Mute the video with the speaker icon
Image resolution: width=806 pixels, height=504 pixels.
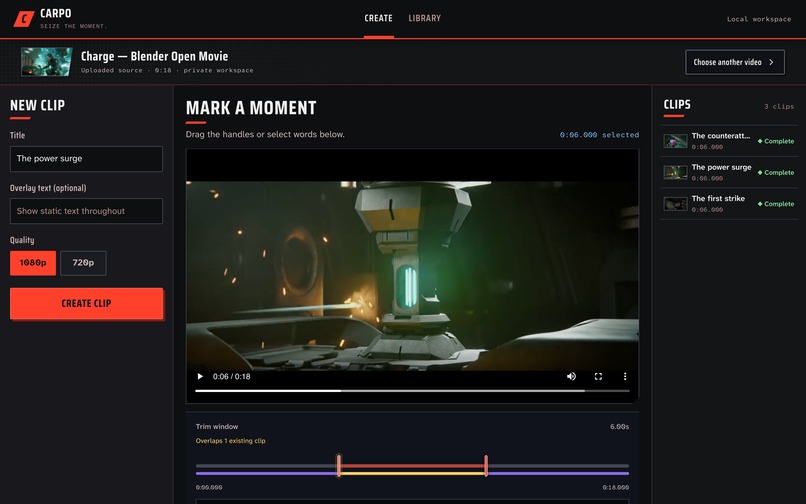(x=571, y=376)
